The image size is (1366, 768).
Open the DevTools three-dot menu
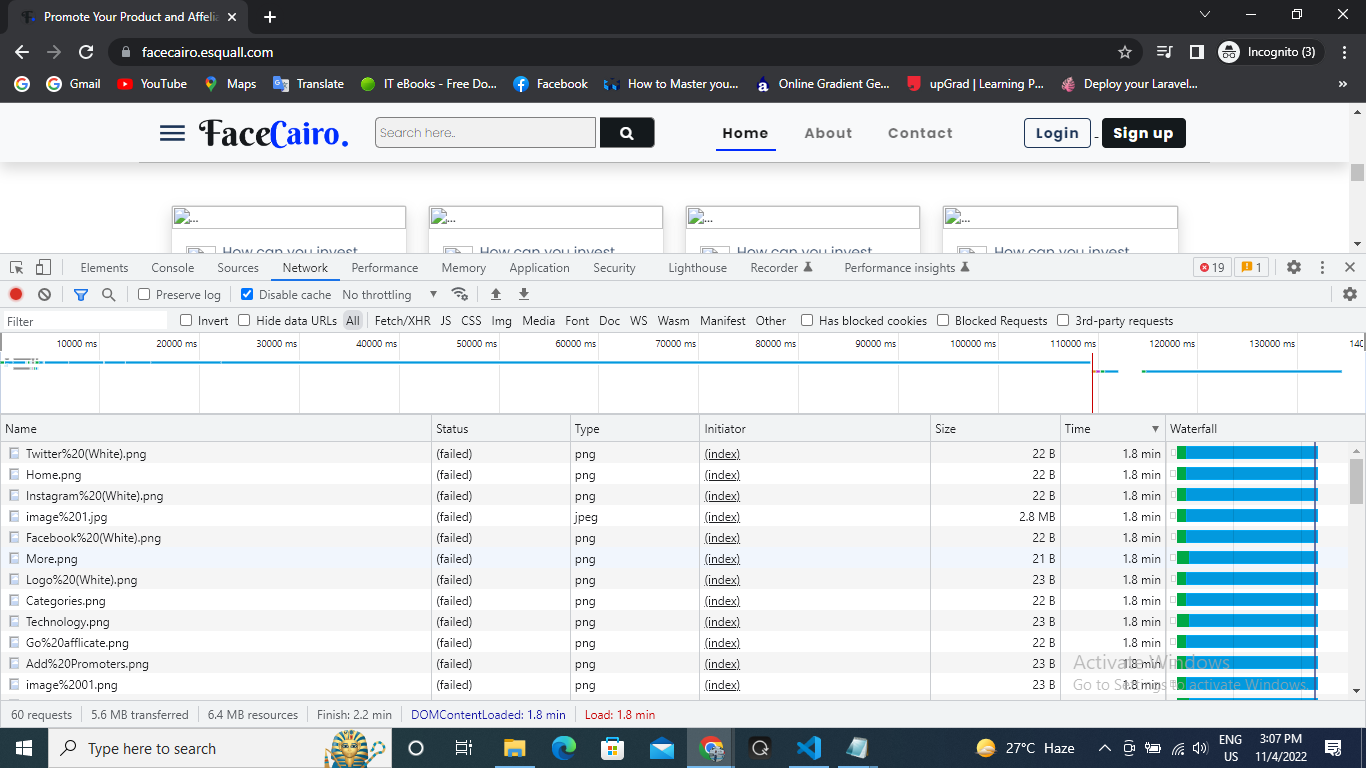(1322, 267)
